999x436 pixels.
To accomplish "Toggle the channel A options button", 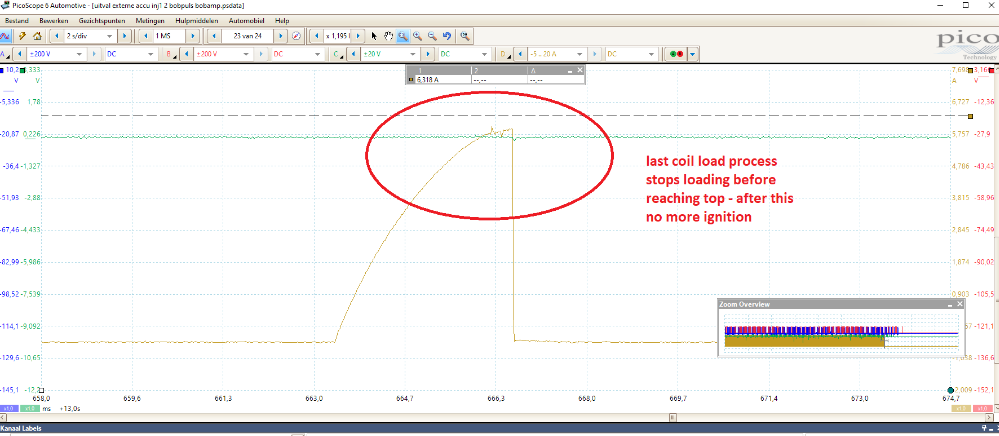I will [x=6, y=54].
